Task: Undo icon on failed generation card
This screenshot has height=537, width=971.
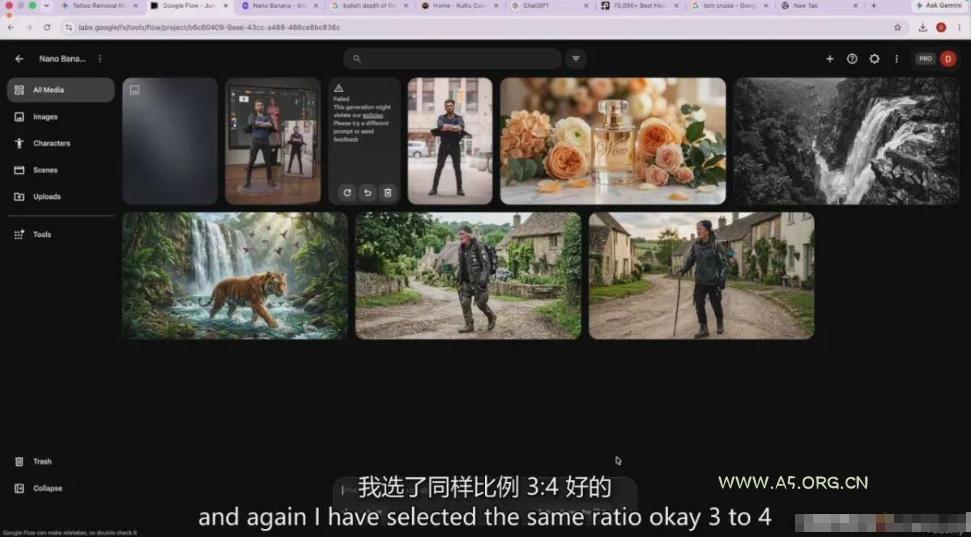Action: [x=367, y=193]
